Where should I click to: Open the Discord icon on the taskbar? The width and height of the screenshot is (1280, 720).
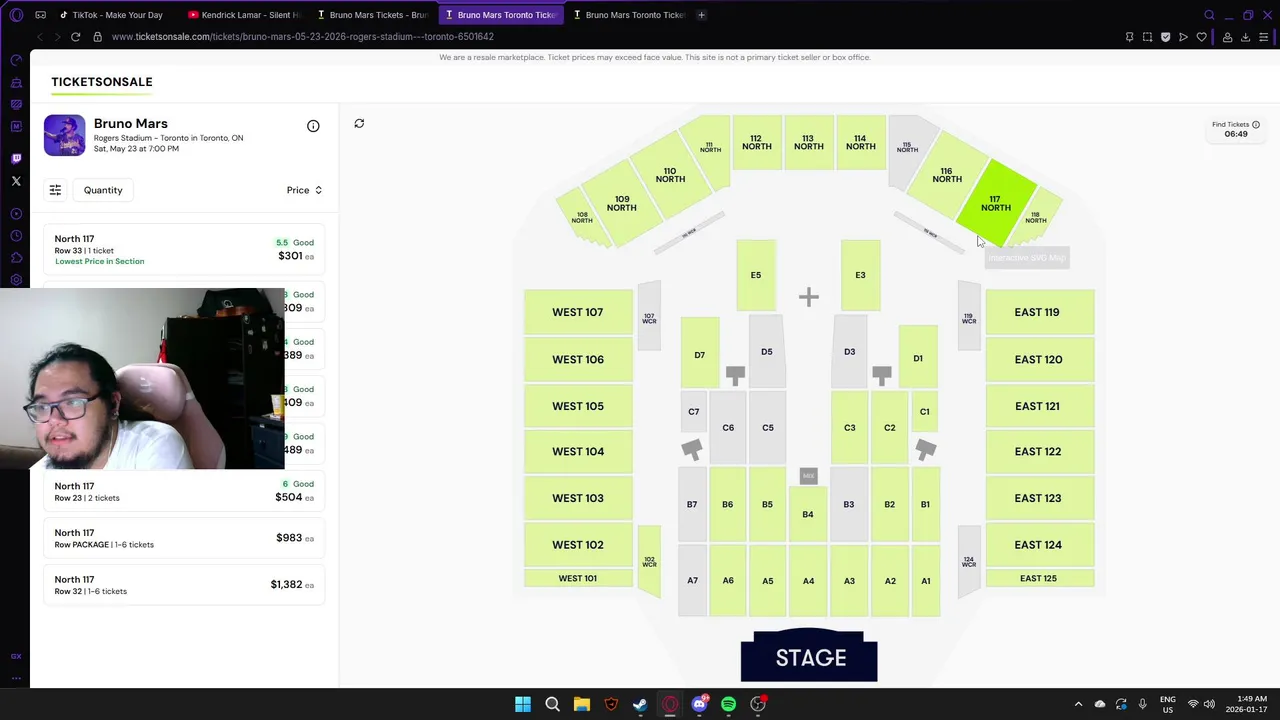[x=699, y=704]
